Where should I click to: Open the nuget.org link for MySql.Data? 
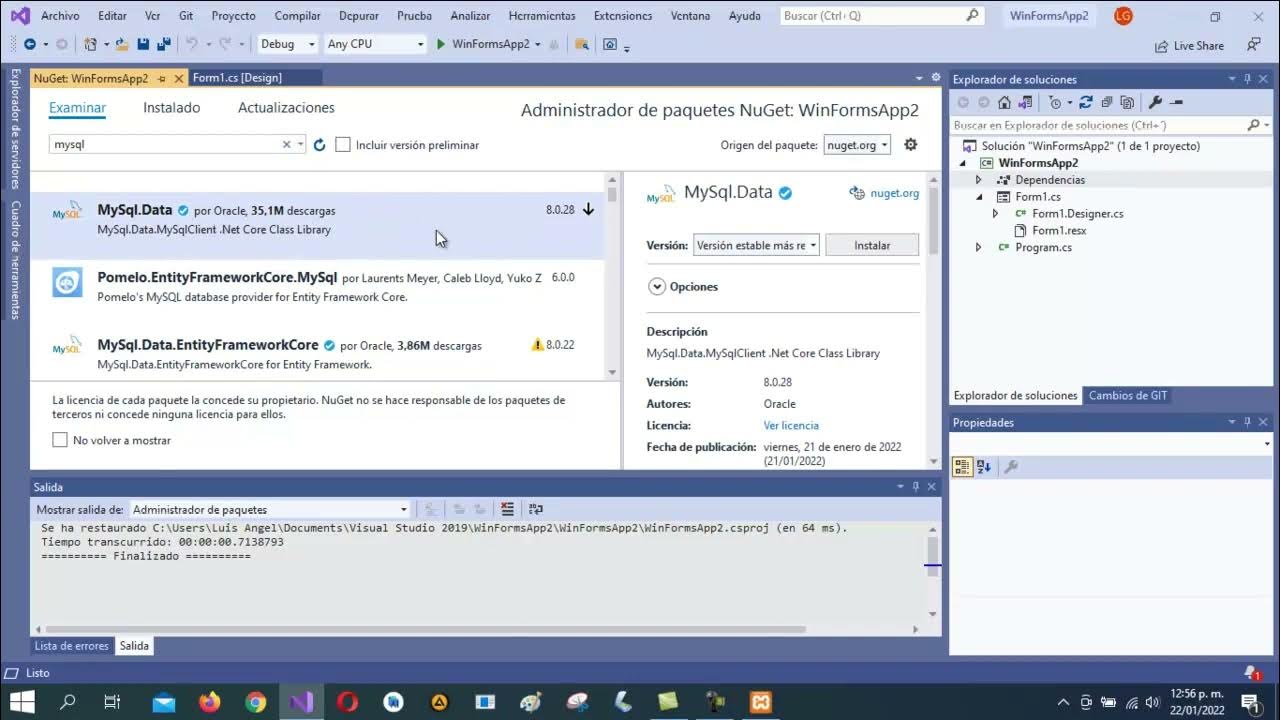894,193
